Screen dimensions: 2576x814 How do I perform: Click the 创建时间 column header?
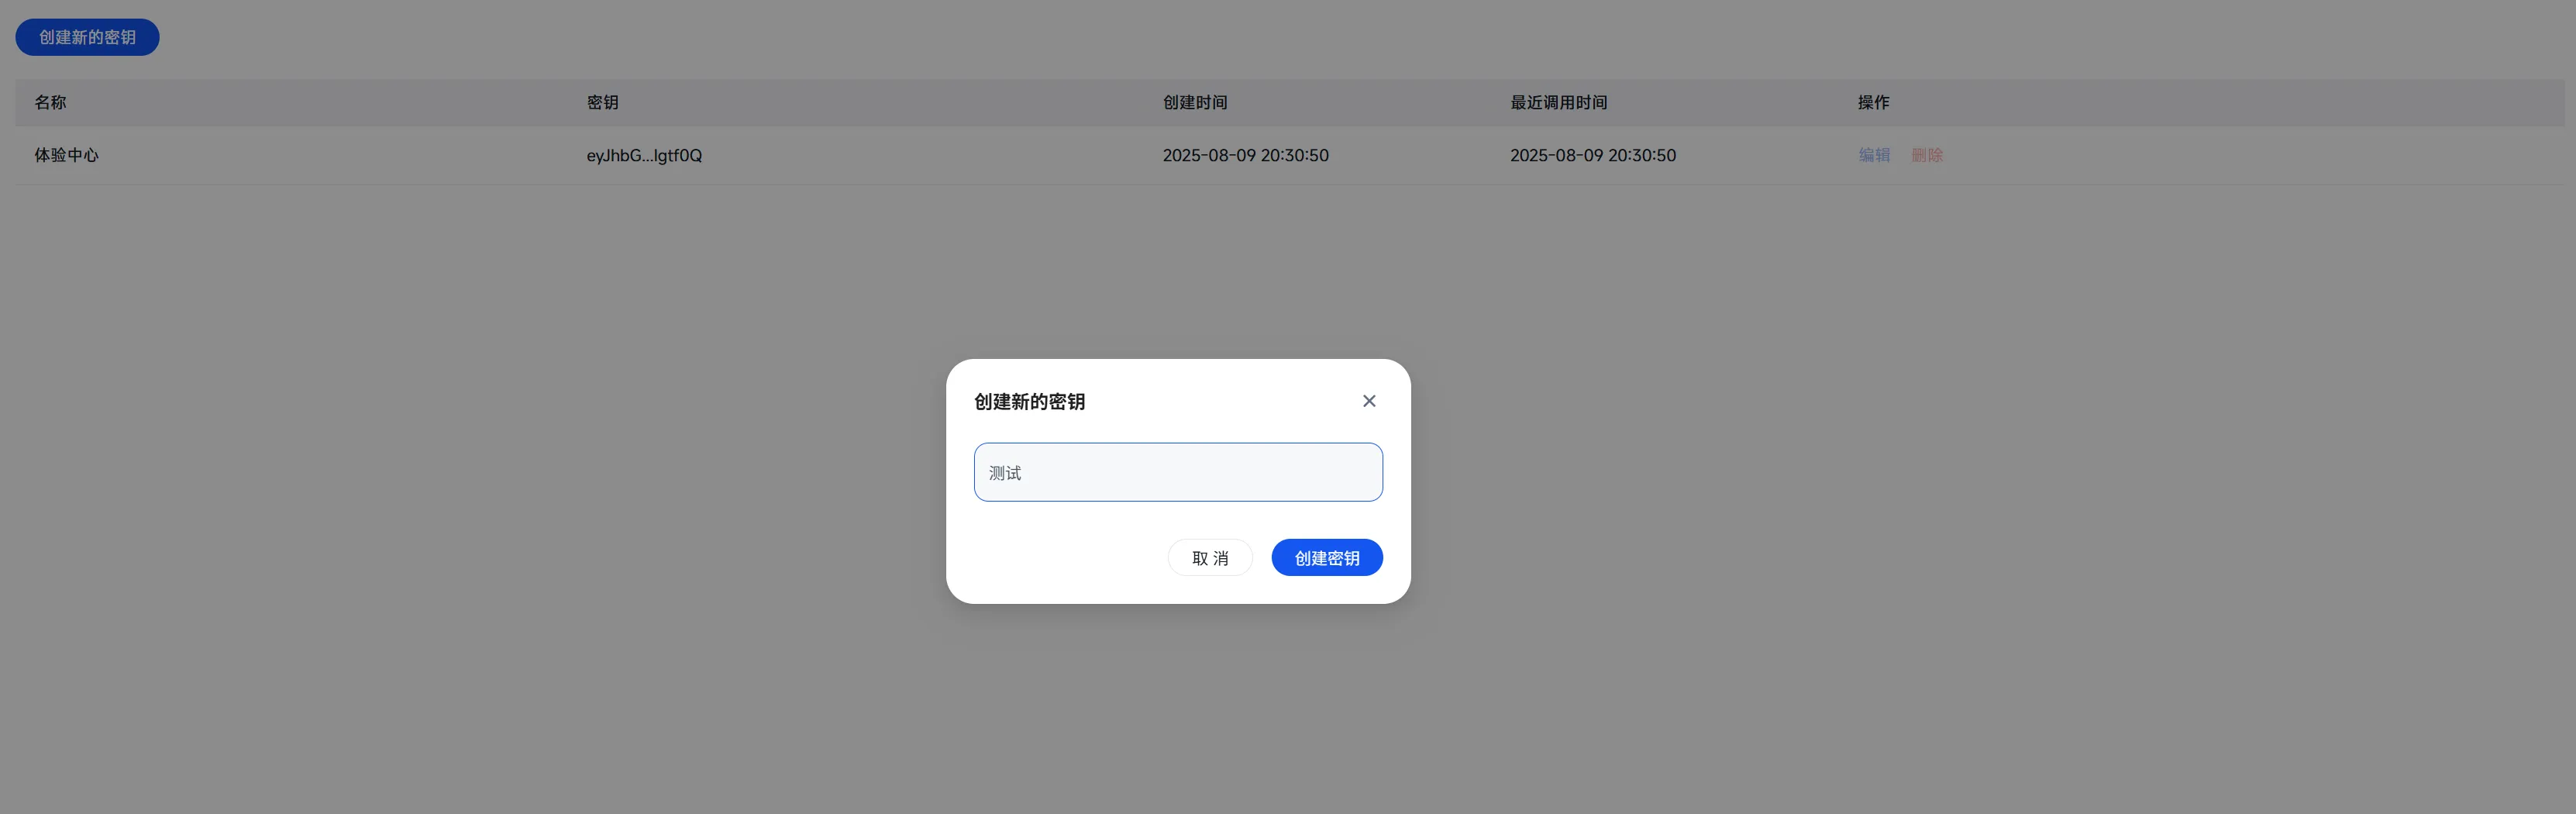point(1194,102)
